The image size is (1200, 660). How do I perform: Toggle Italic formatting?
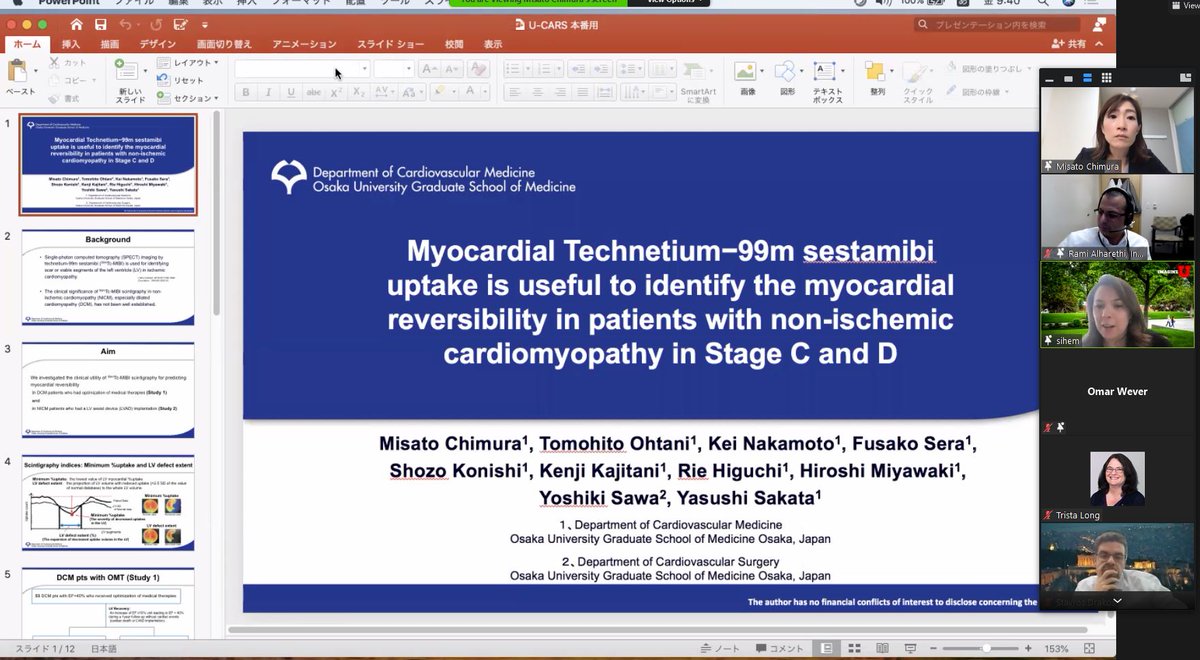[x=267, y=92]
